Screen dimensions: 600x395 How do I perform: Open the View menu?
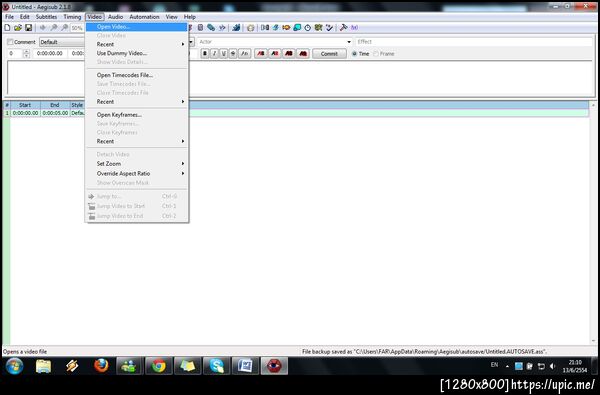[x=171, y=17]
